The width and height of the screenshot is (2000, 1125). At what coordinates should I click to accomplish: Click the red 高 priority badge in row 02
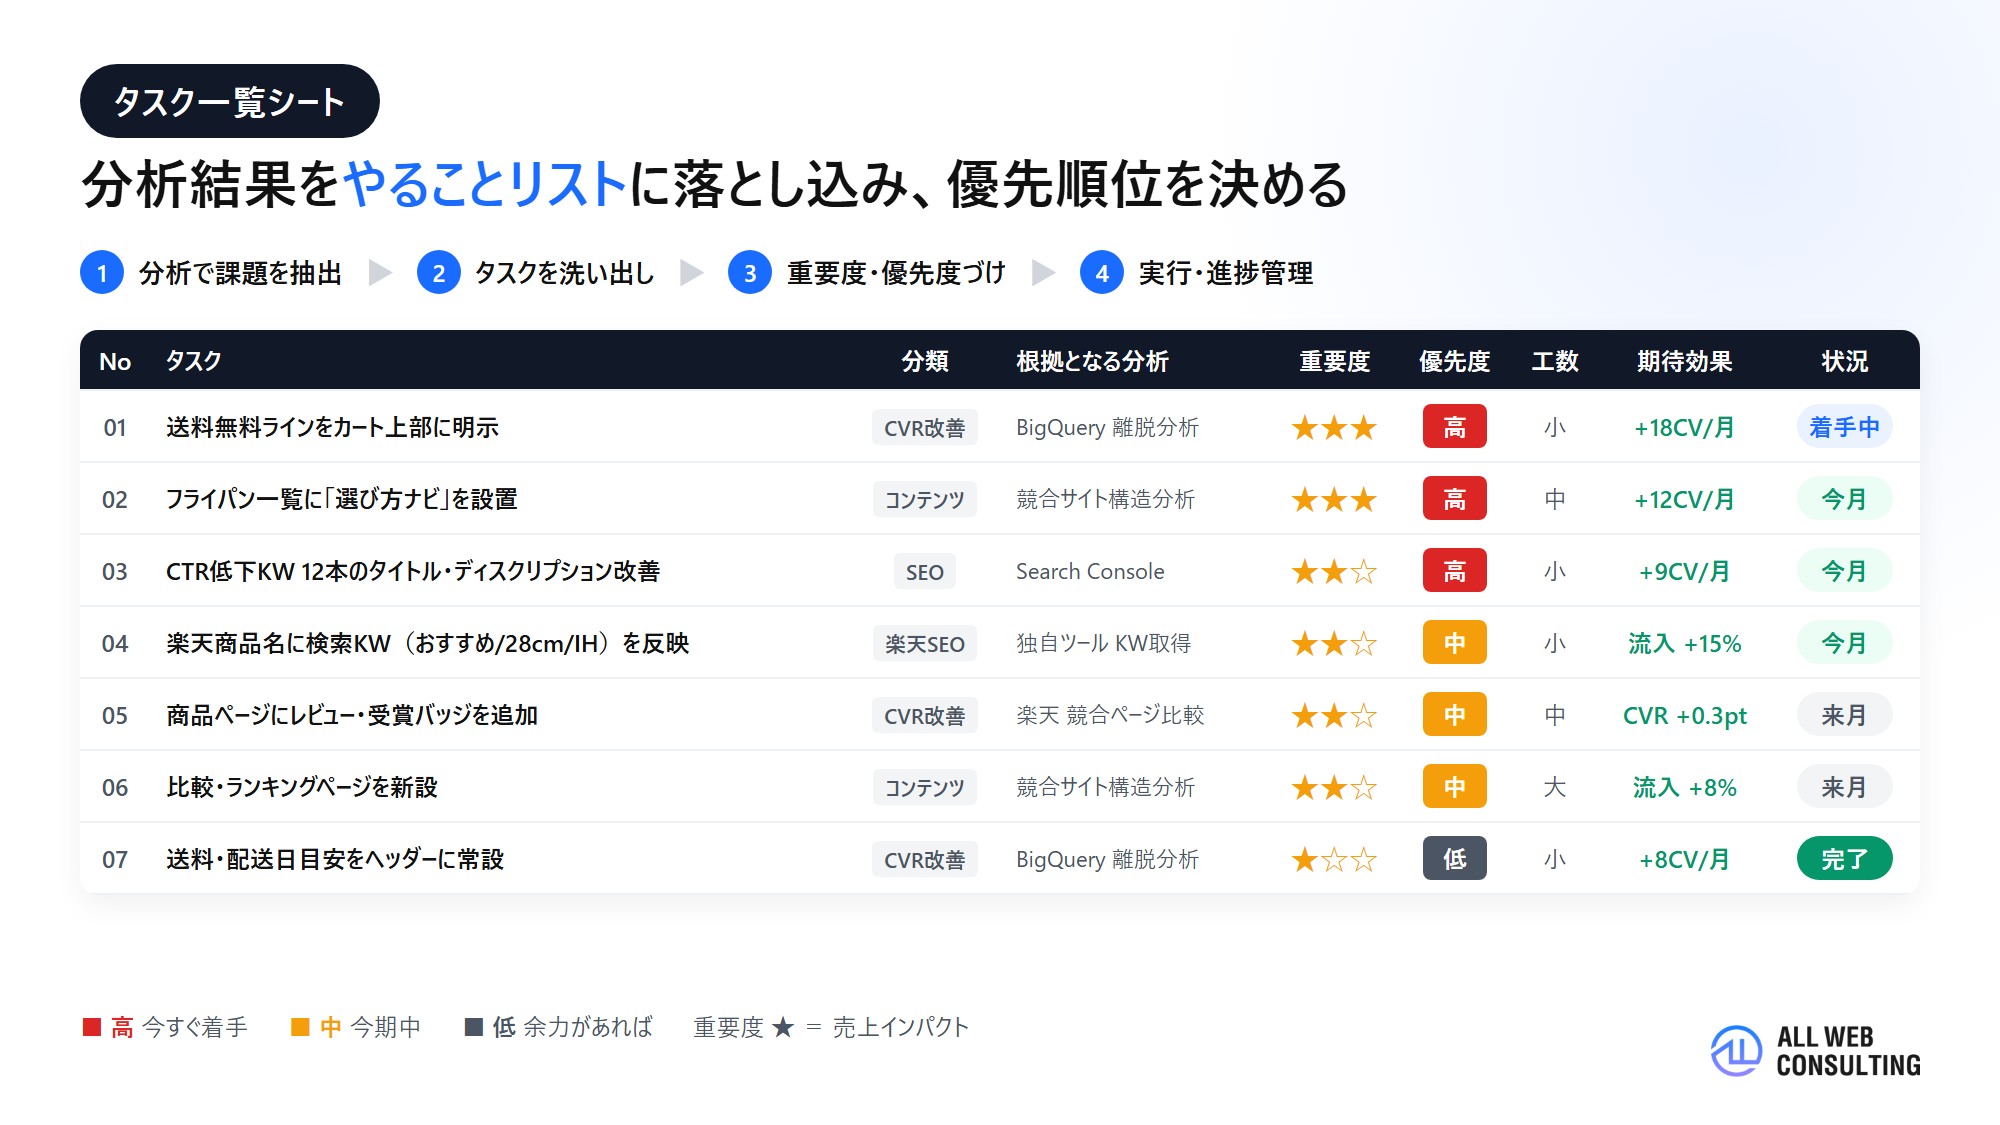1454,499
